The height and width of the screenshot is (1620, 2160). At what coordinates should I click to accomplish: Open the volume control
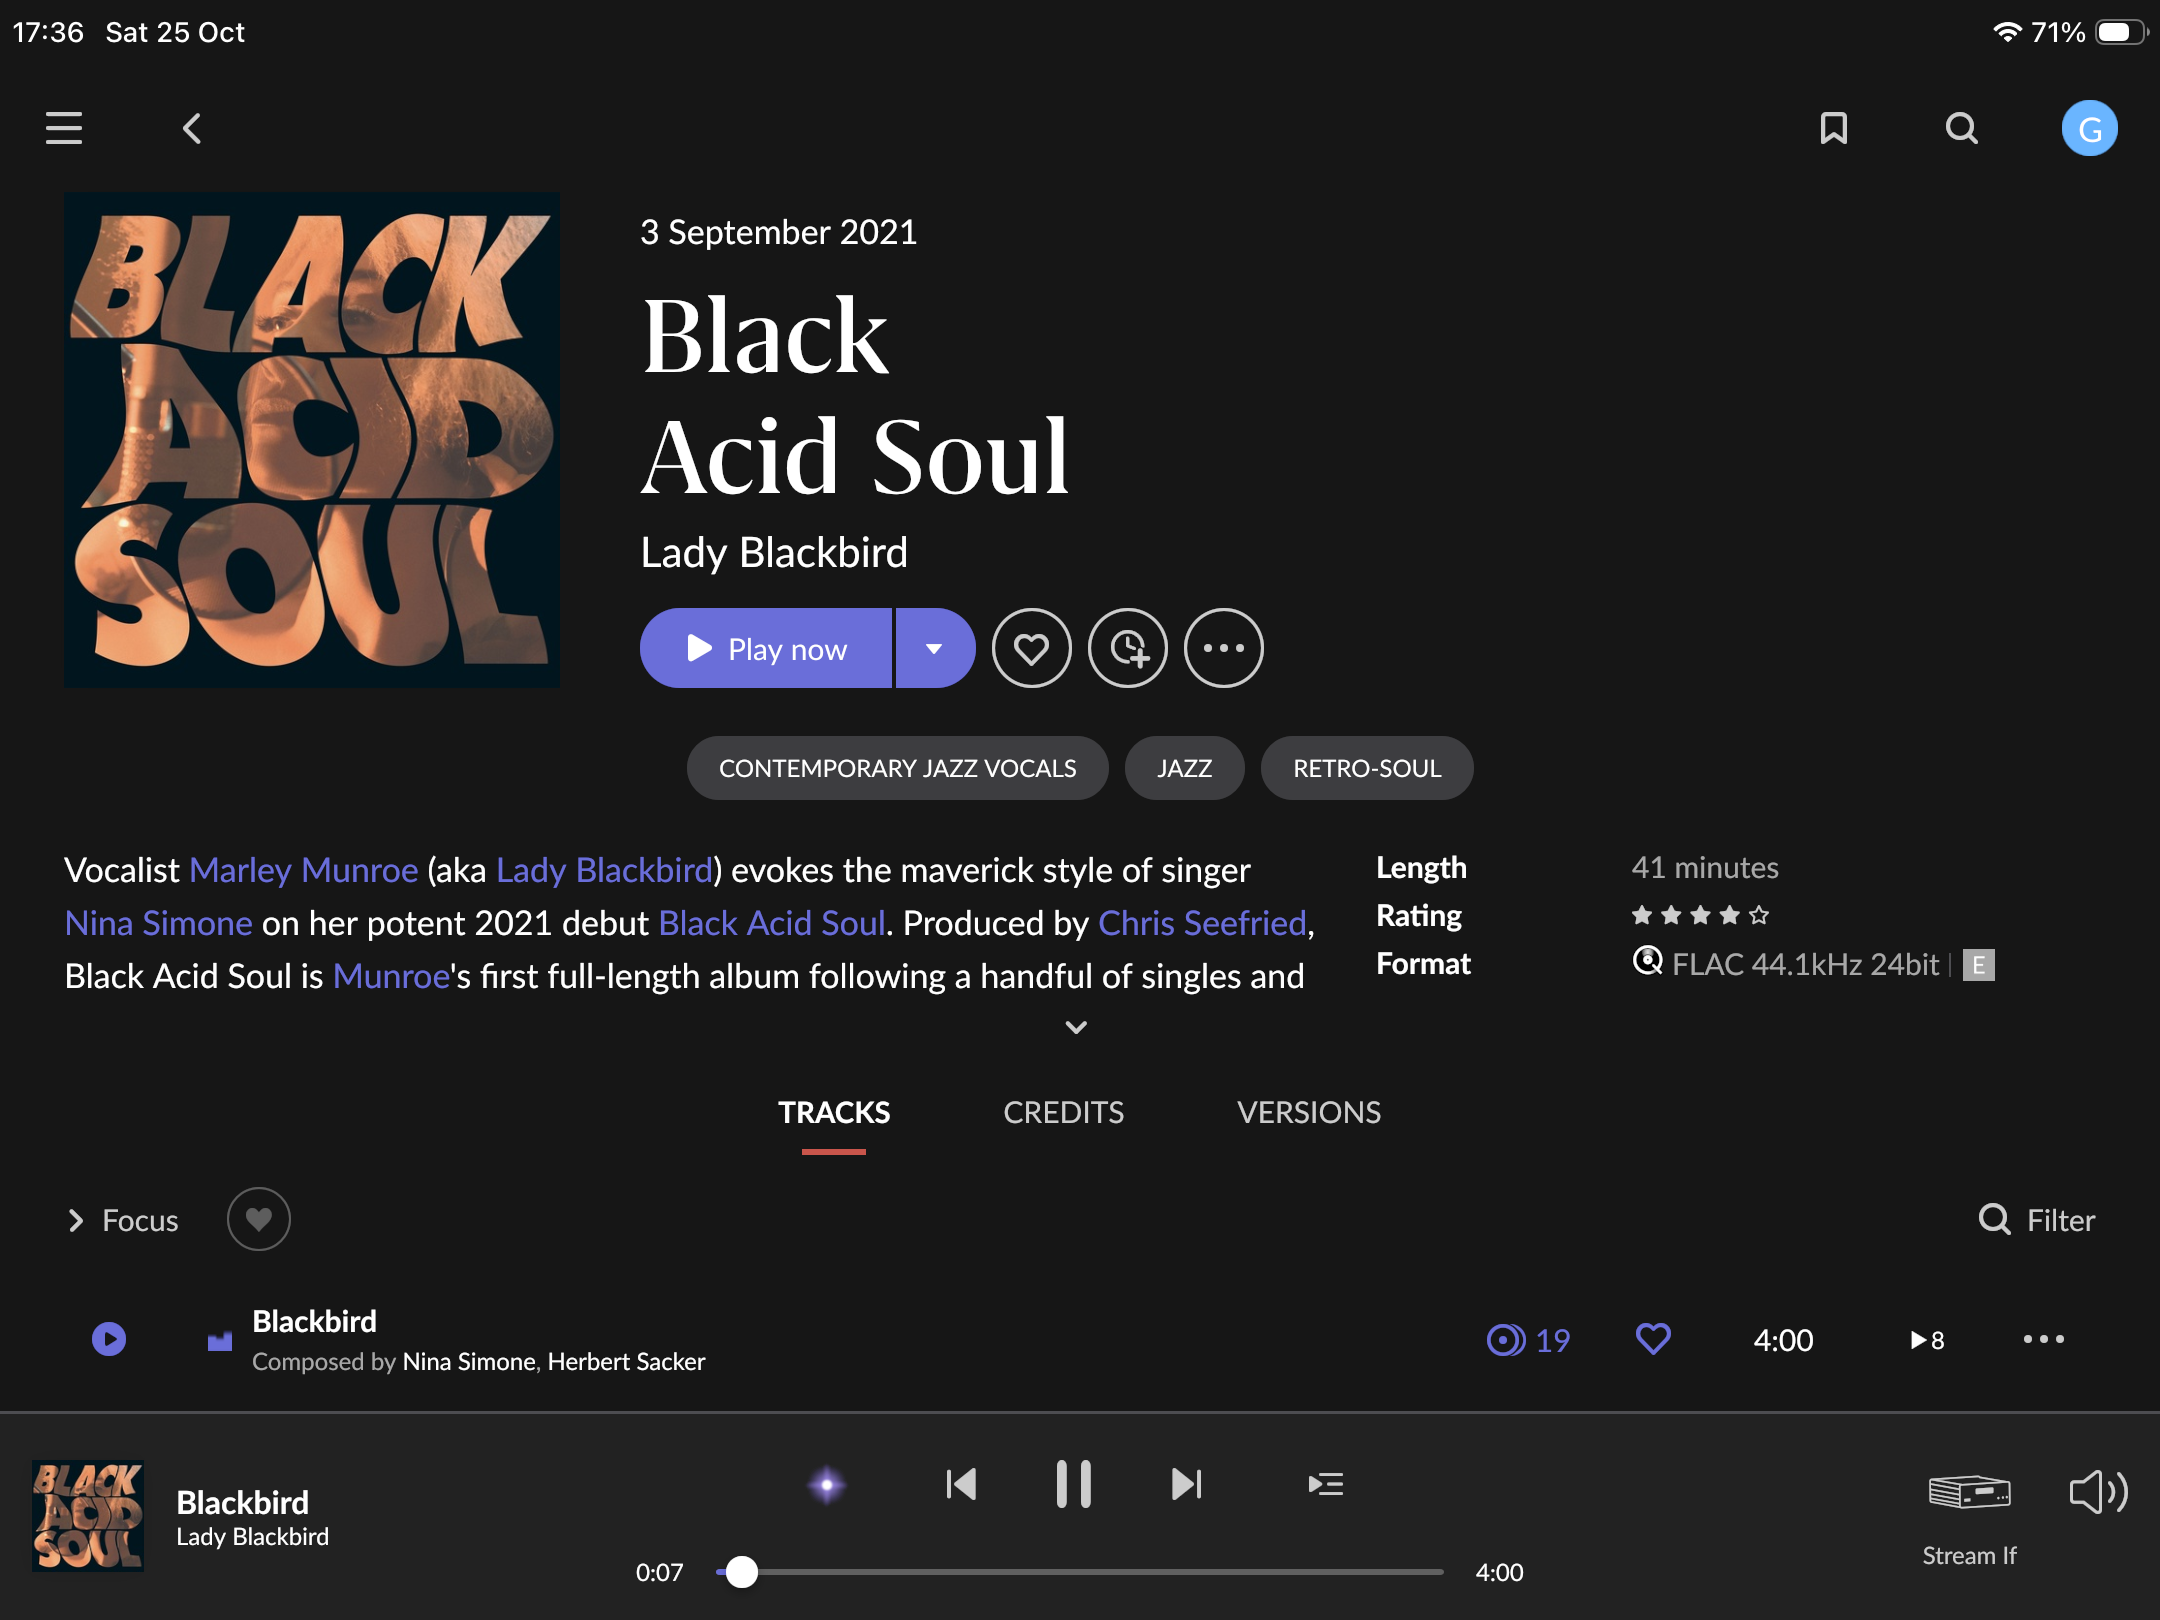(2099, 1492)
